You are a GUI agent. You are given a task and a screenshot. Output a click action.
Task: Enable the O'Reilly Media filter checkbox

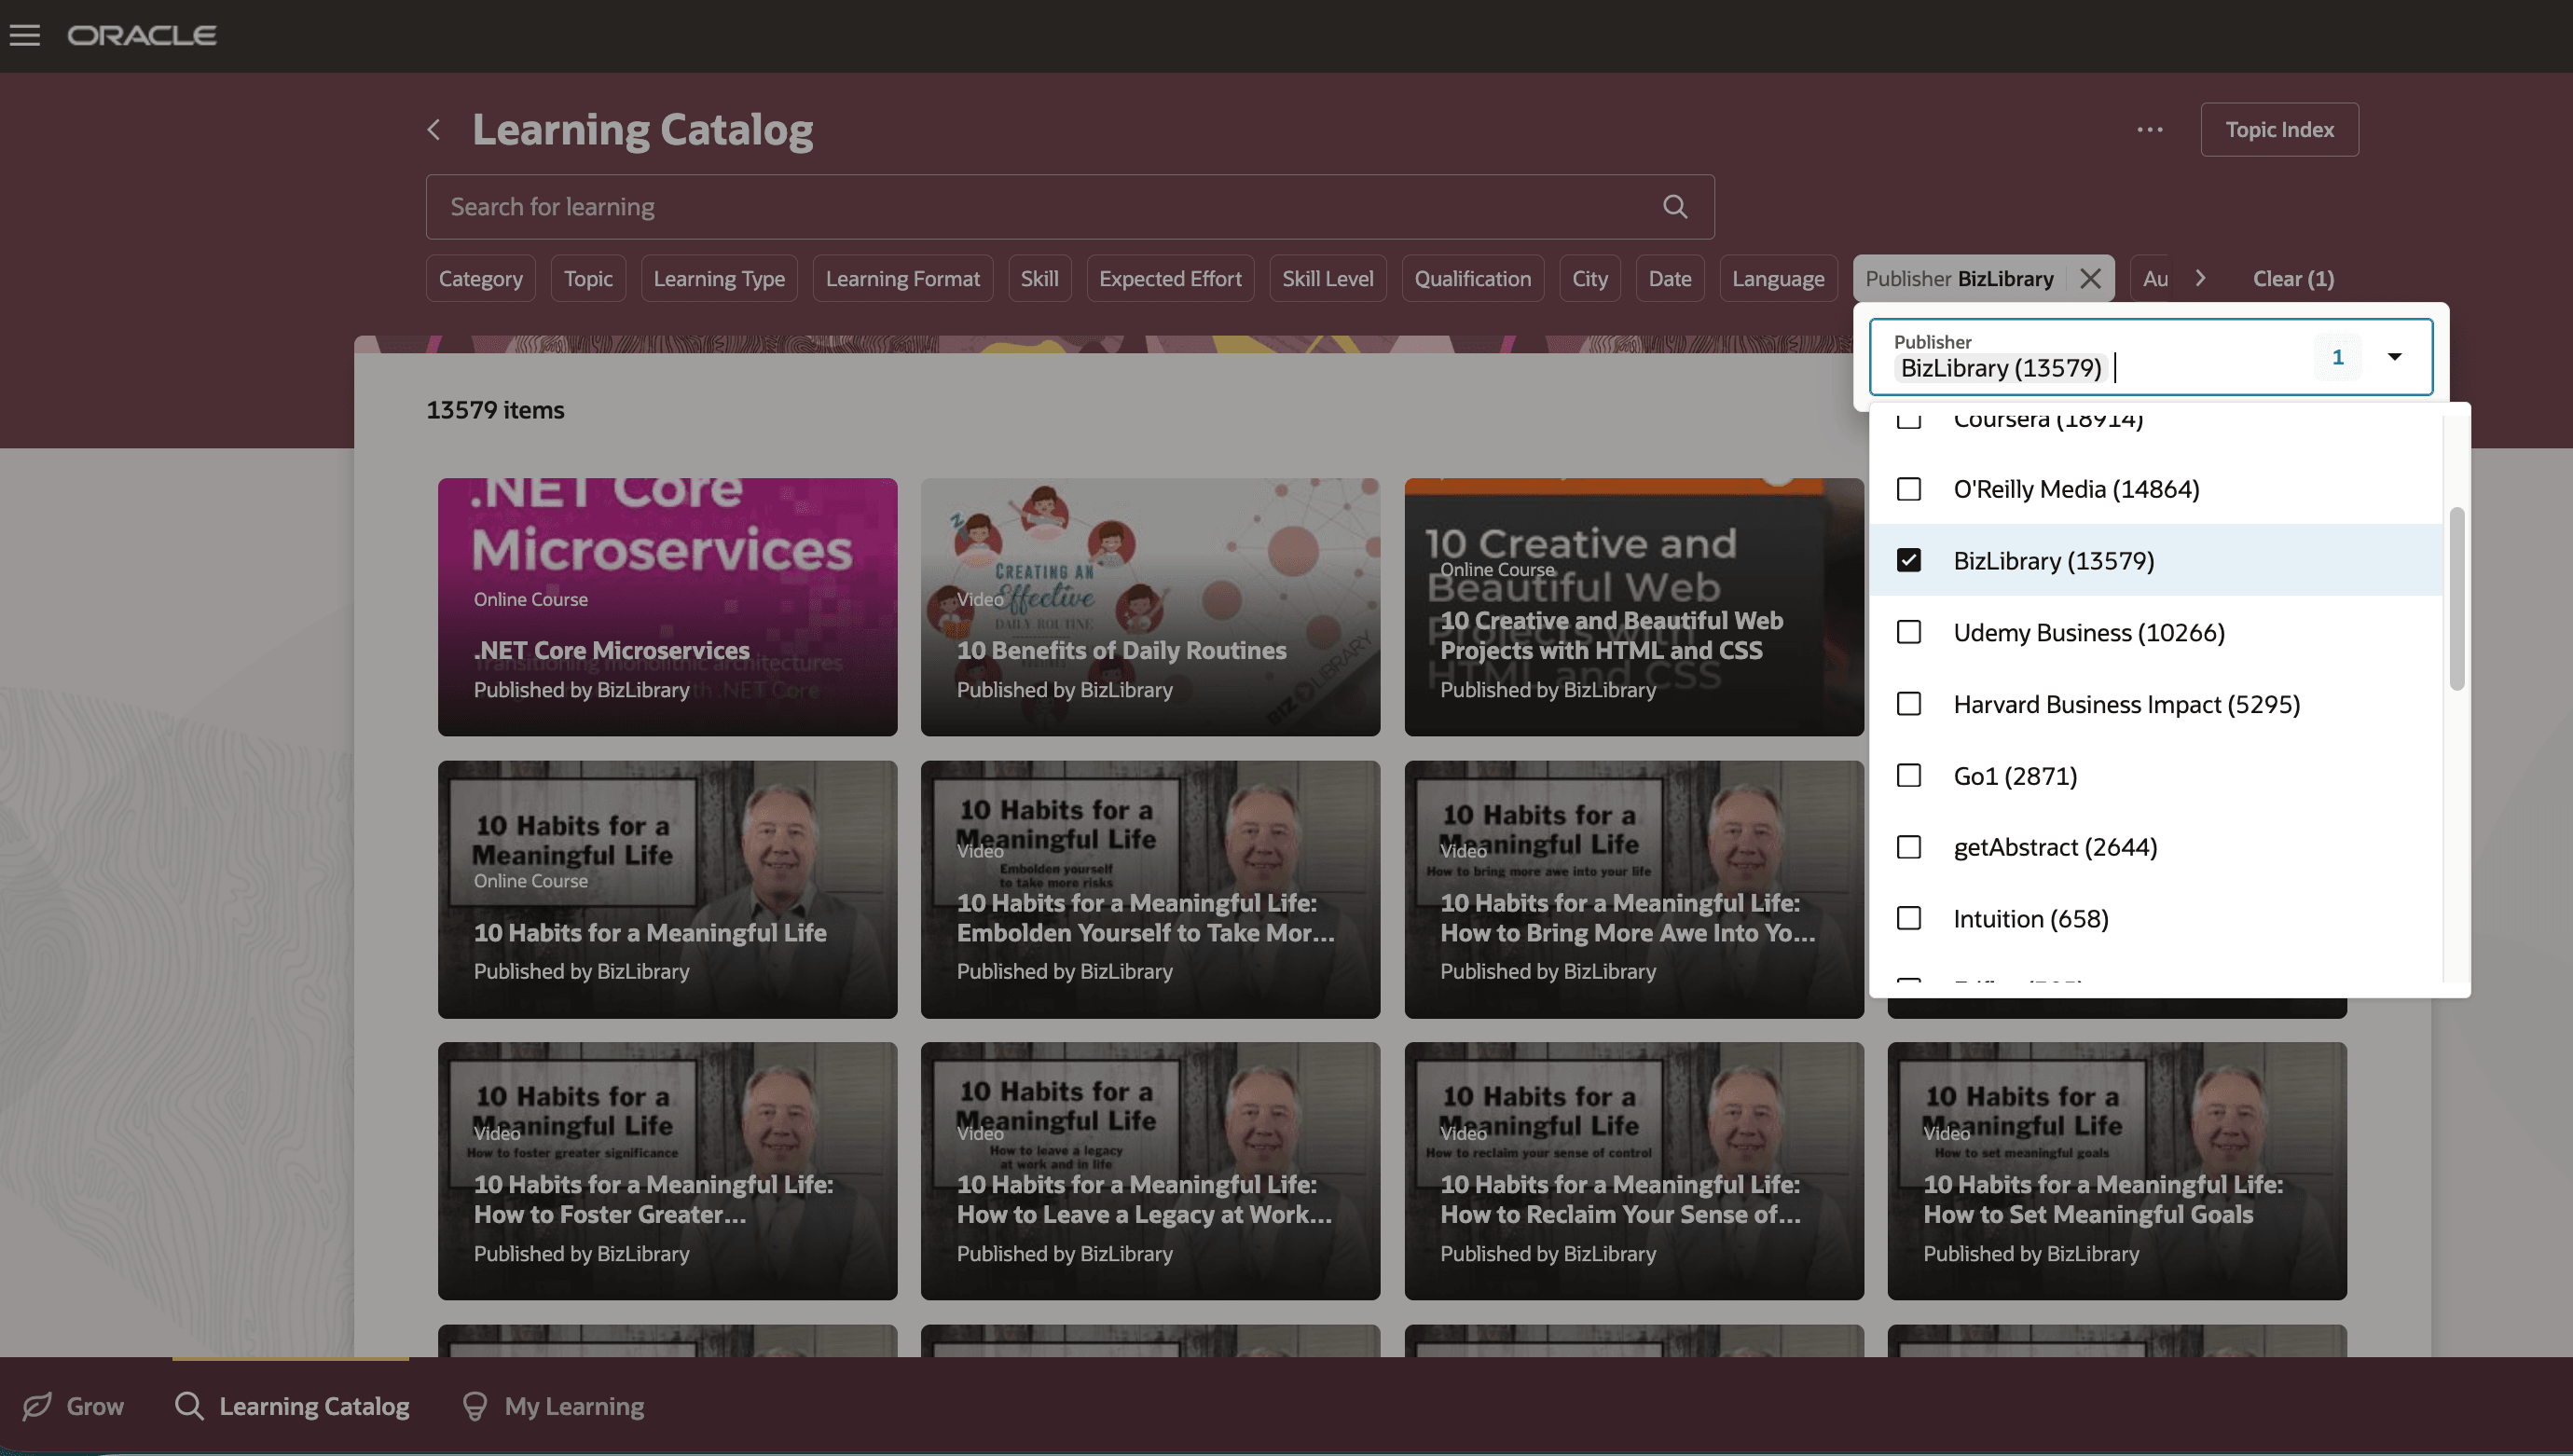pyautogui.click(x=1910, y=489)
